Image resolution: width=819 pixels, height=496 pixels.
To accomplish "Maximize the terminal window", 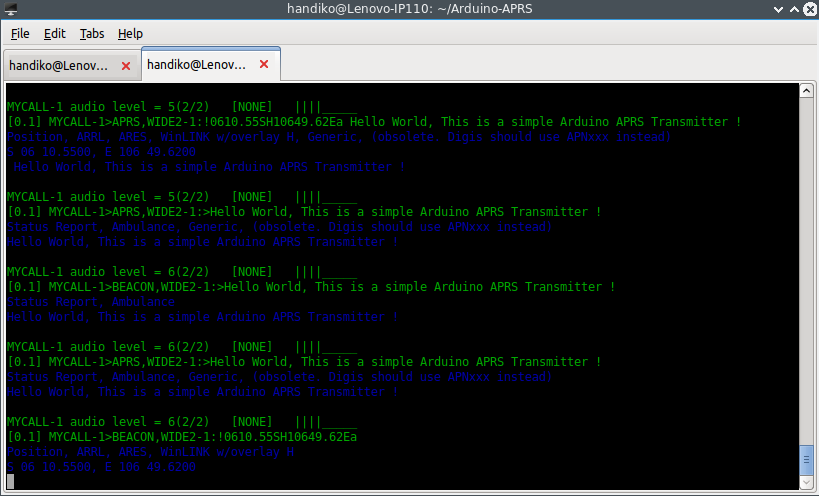I will [x=794, y=9].
